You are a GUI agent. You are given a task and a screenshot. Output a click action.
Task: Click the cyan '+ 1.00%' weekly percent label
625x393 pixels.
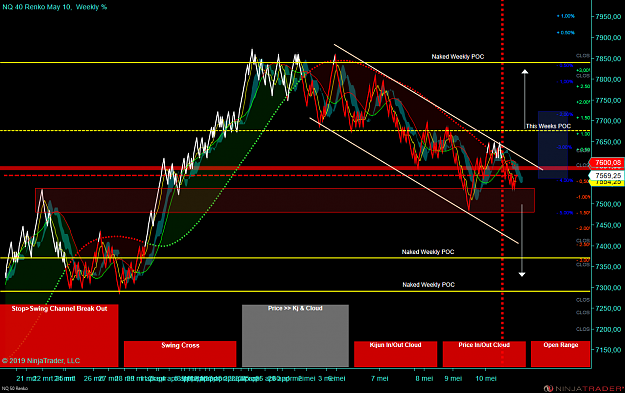(566, 16)
